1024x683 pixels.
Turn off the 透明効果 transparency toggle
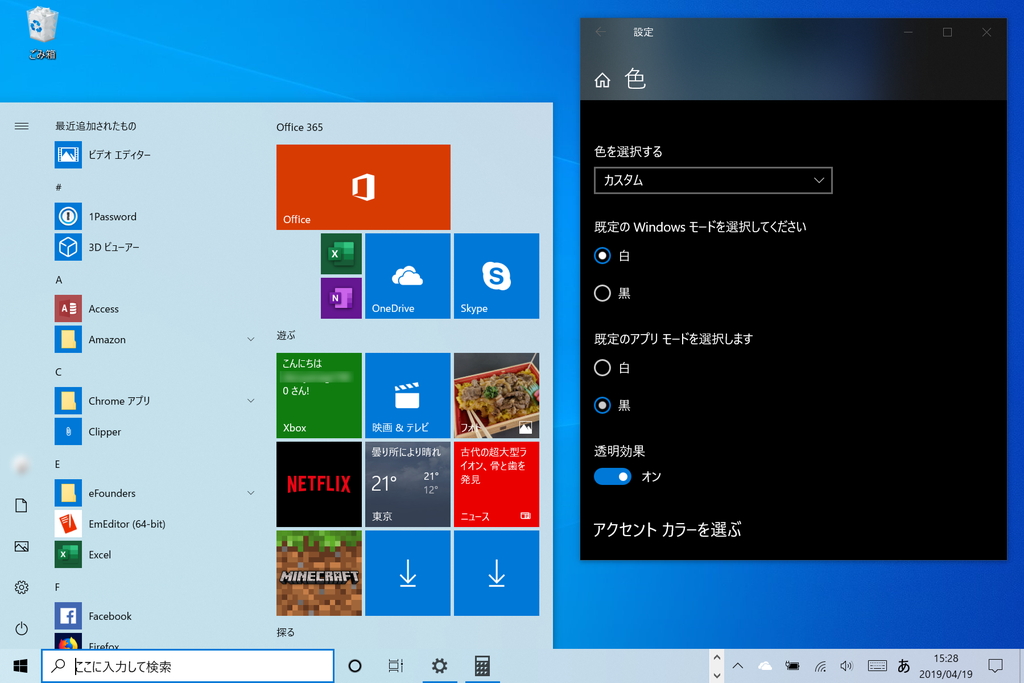click(612, 477)
